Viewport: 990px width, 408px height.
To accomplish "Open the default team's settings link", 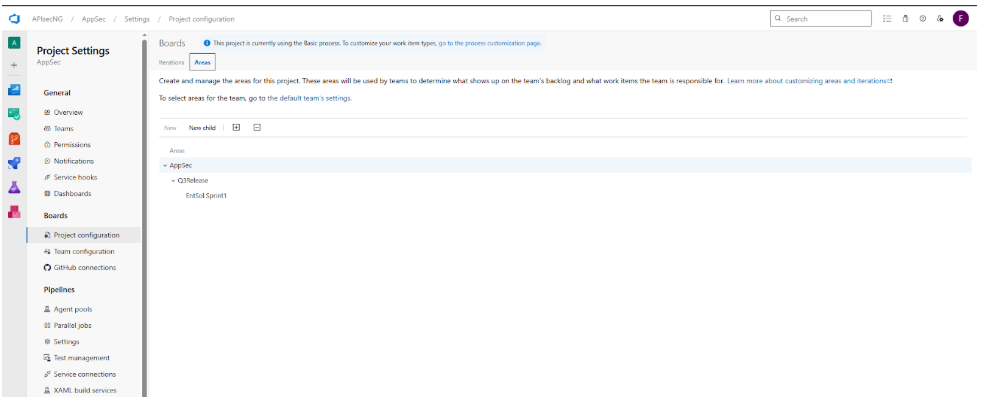I will click(x=309, y=98).
